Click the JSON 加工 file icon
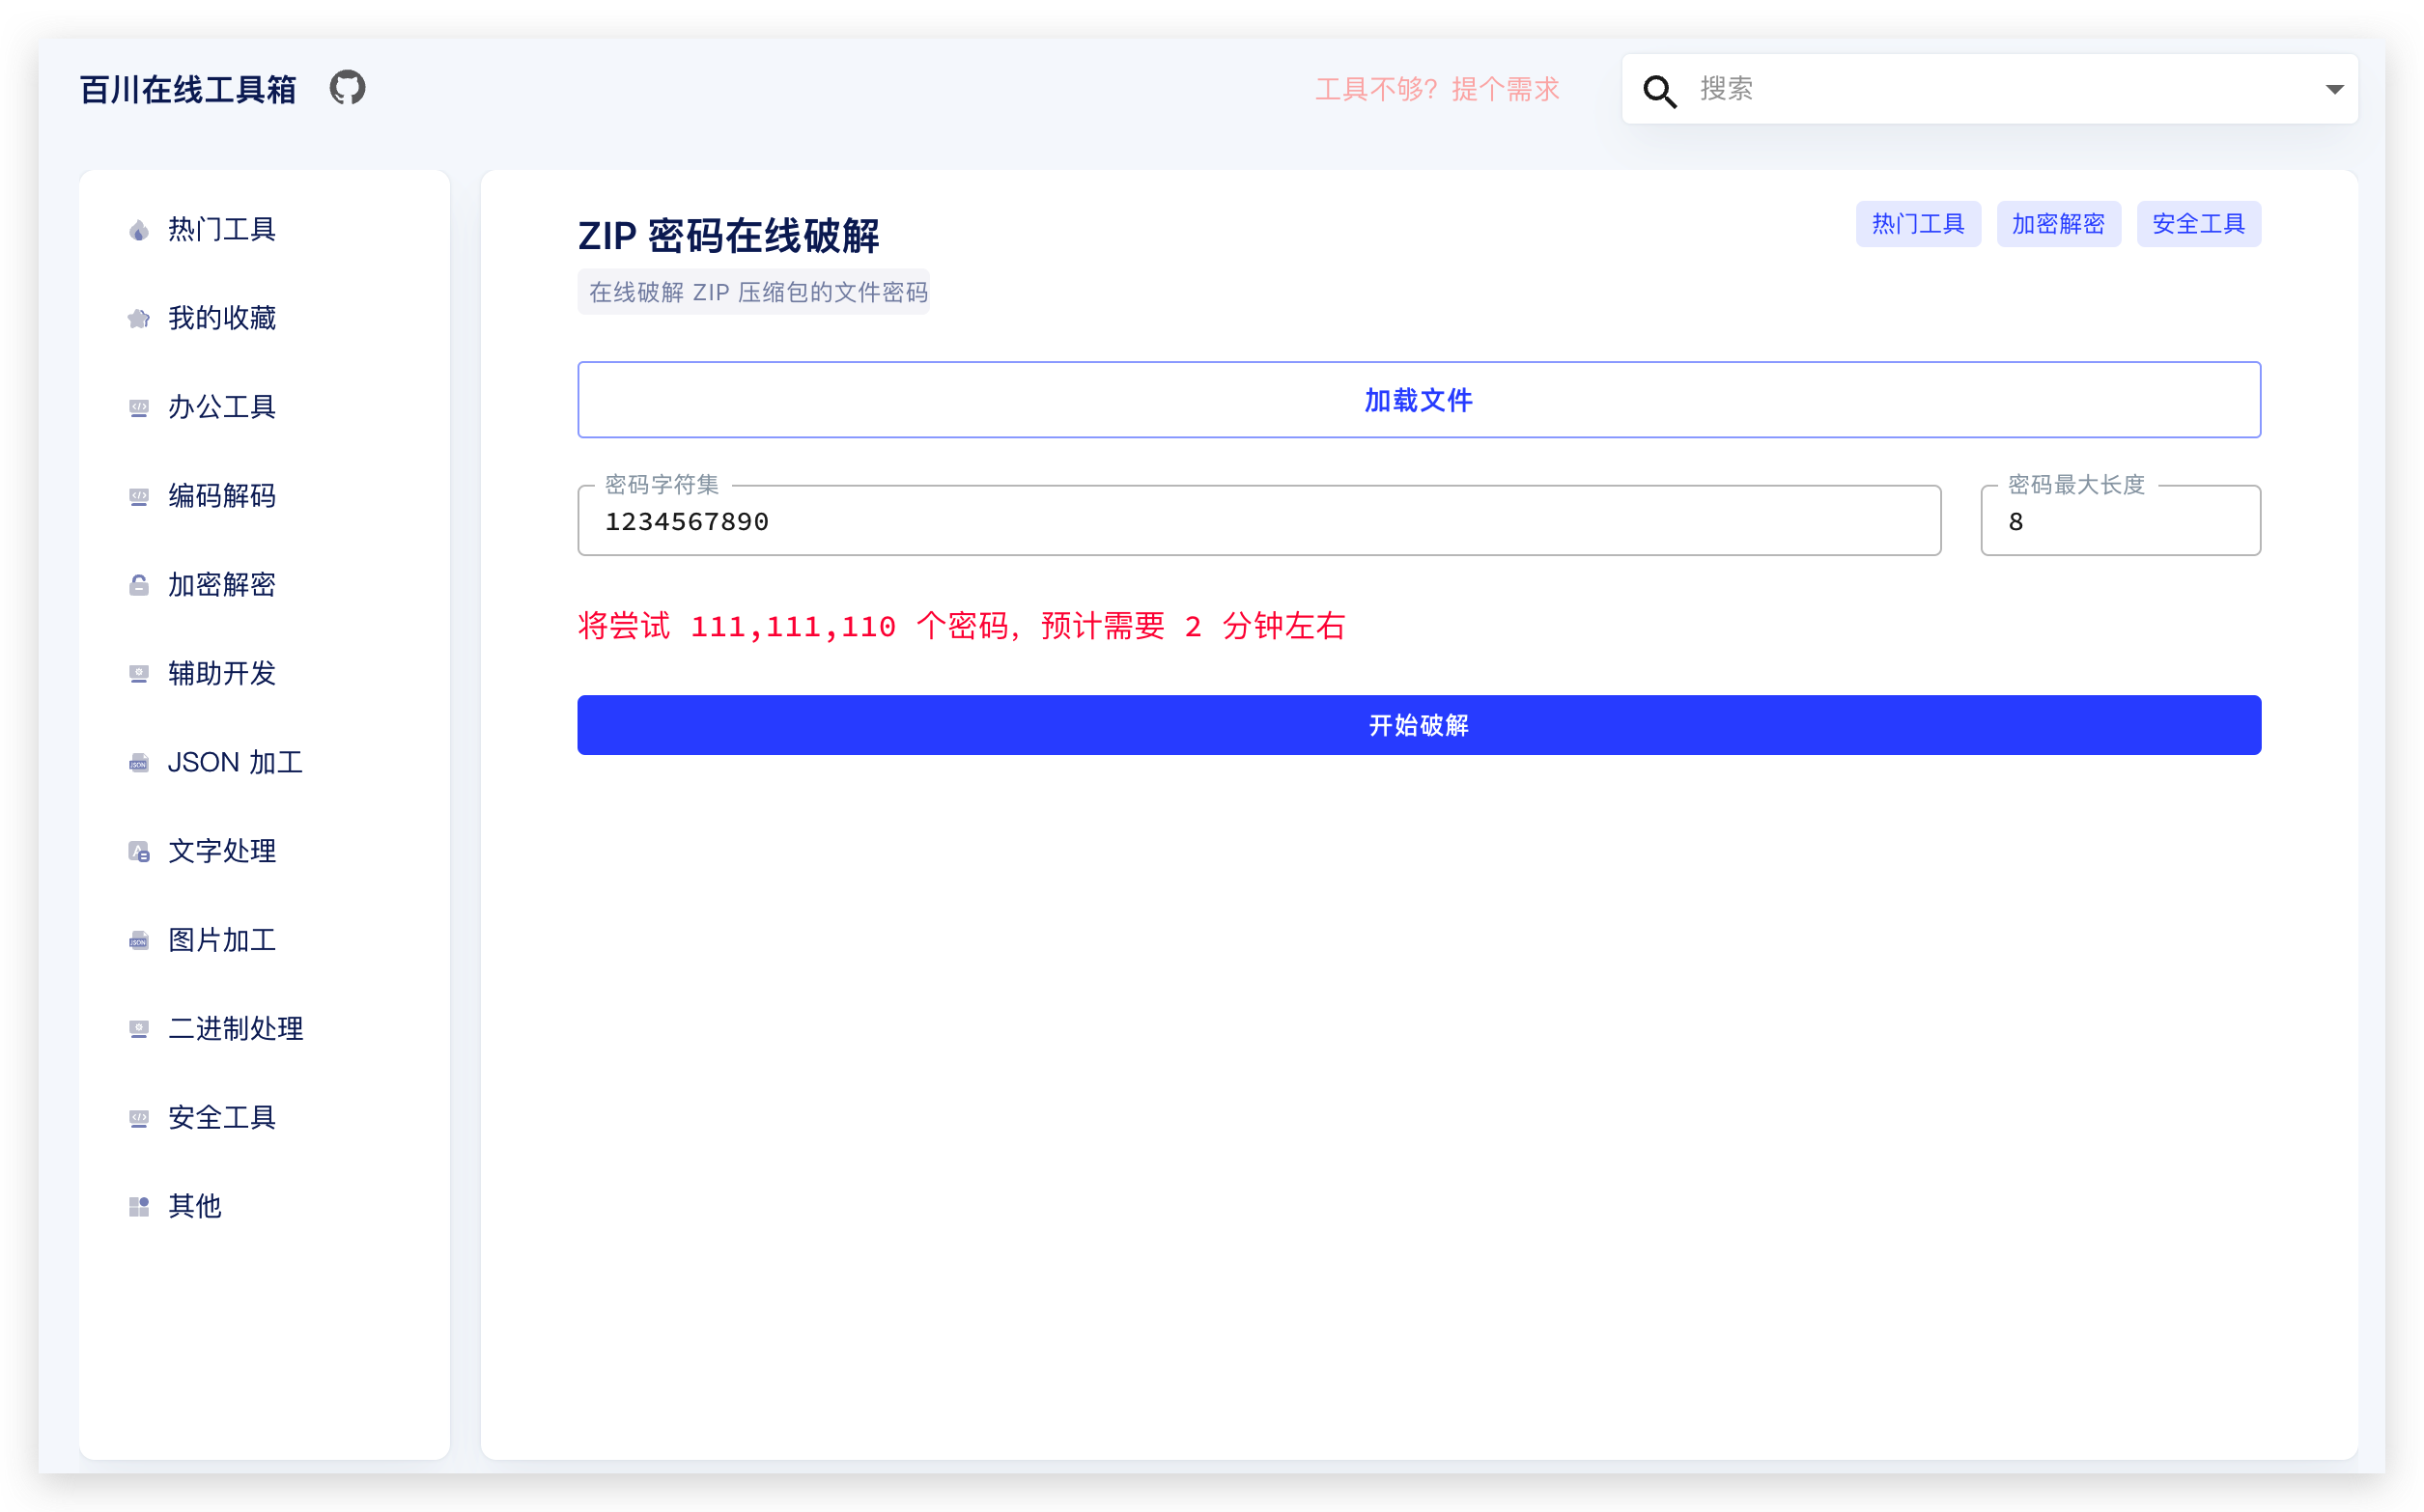The image size is (2424, 1512). tap(139, 762)
